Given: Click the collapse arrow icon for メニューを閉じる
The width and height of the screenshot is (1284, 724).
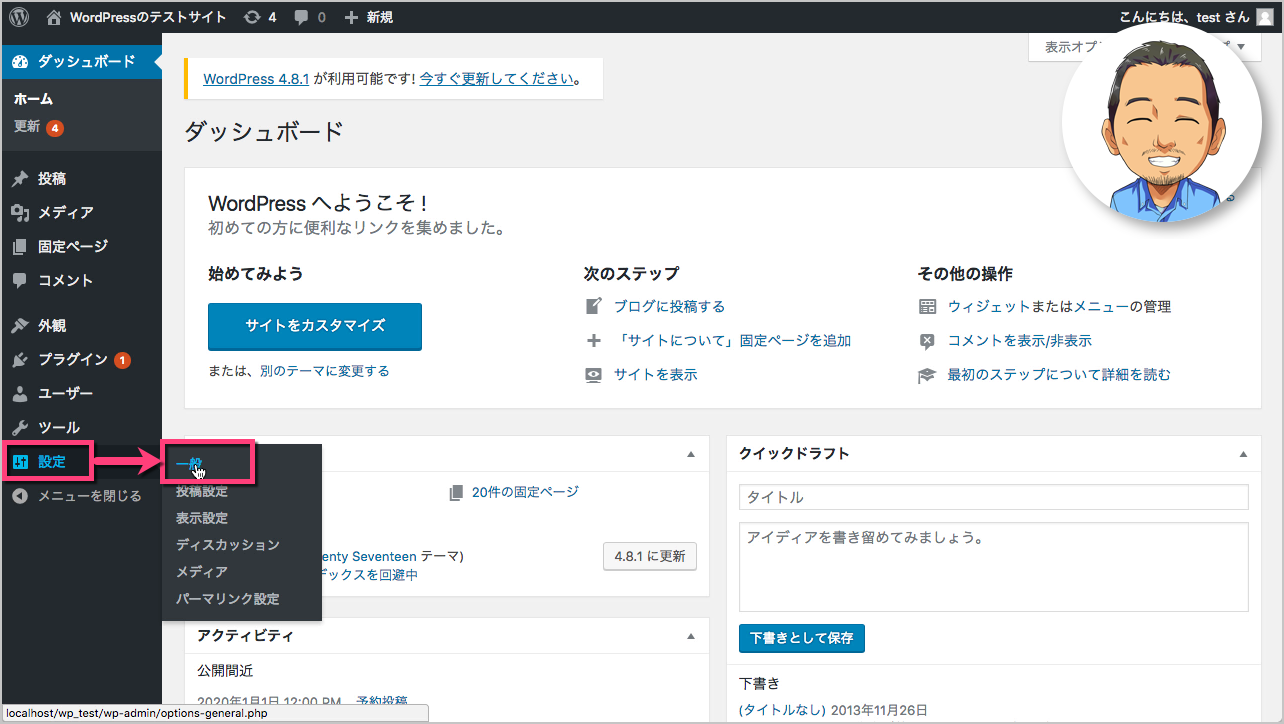Looking at the screenshot, I should click(20, 496).
